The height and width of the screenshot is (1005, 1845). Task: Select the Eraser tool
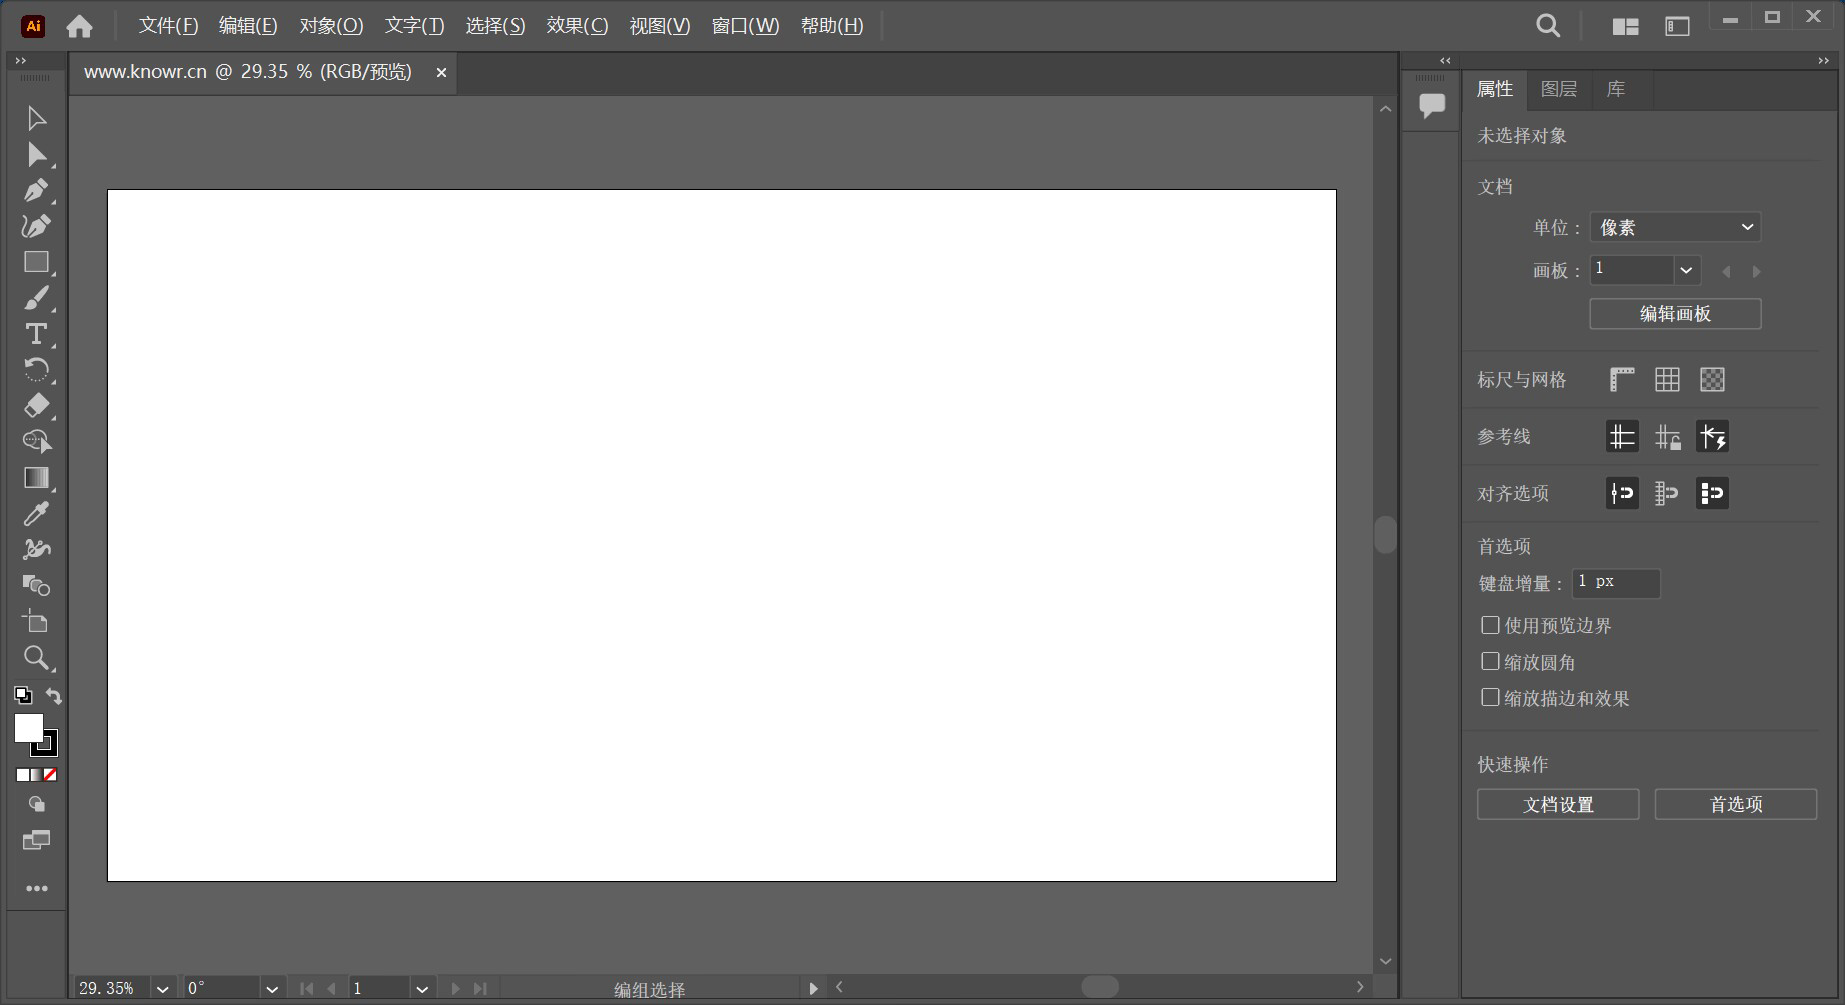(x=36, y=406)
